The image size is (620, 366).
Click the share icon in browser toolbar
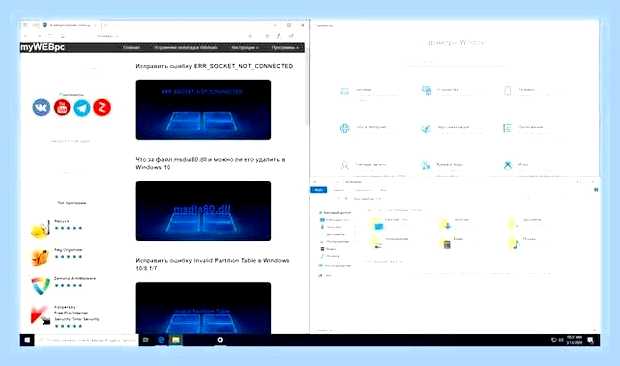coord(291,36)
